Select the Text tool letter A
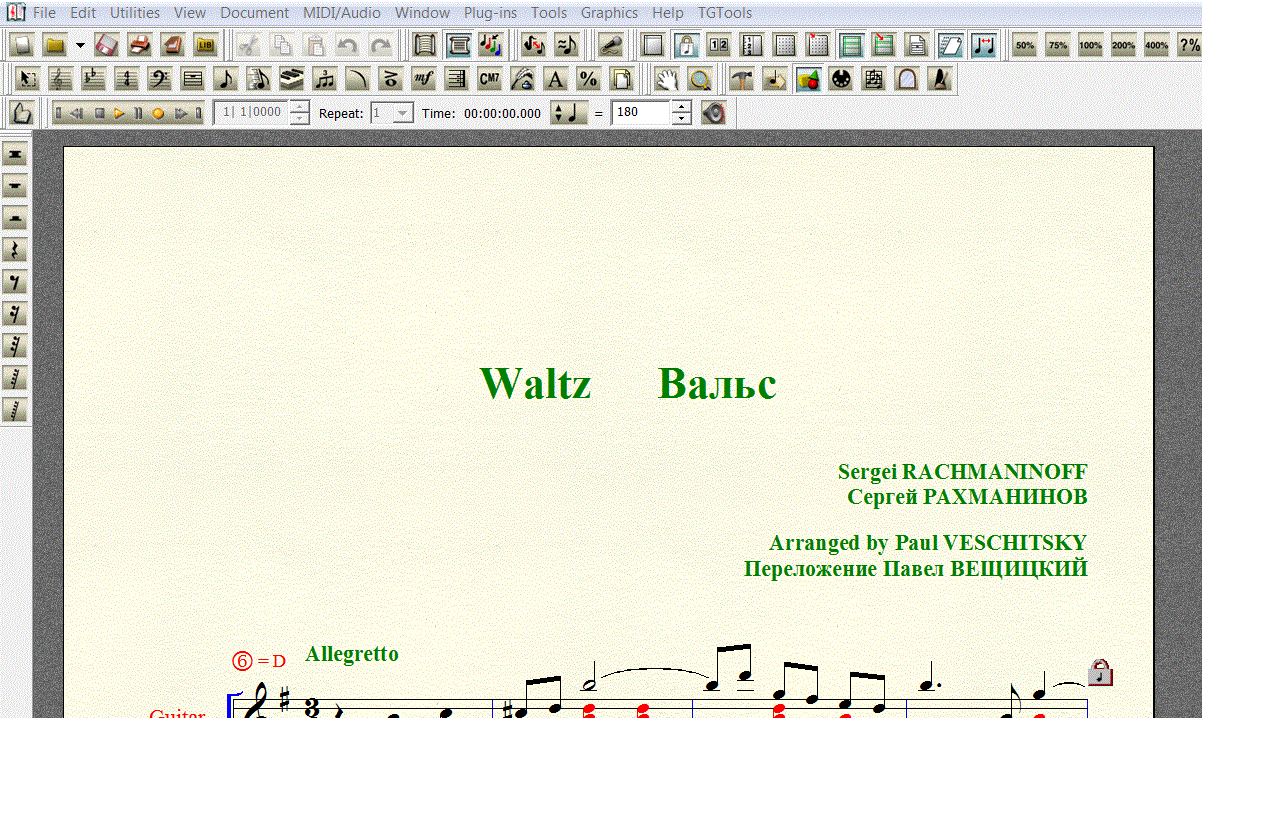The image size is (1274, 817). [556, 79]
